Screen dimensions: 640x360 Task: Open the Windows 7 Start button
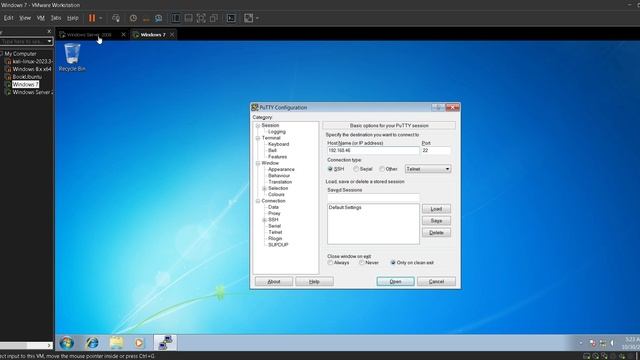click(x=67, y=343)
